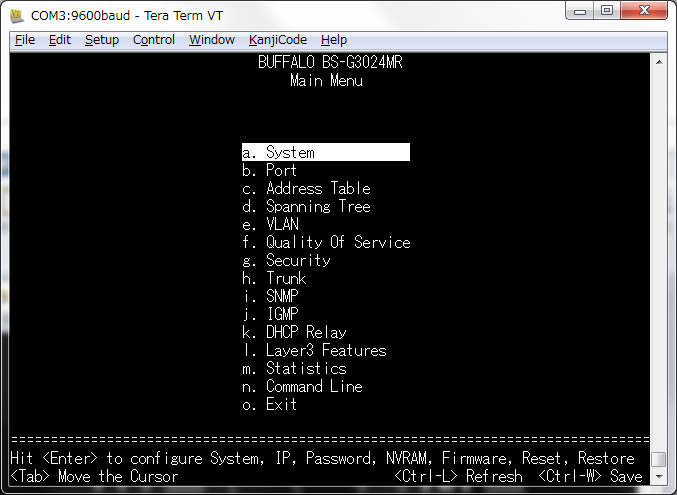Select 'a. System' menu entry

tap(326, 152)
